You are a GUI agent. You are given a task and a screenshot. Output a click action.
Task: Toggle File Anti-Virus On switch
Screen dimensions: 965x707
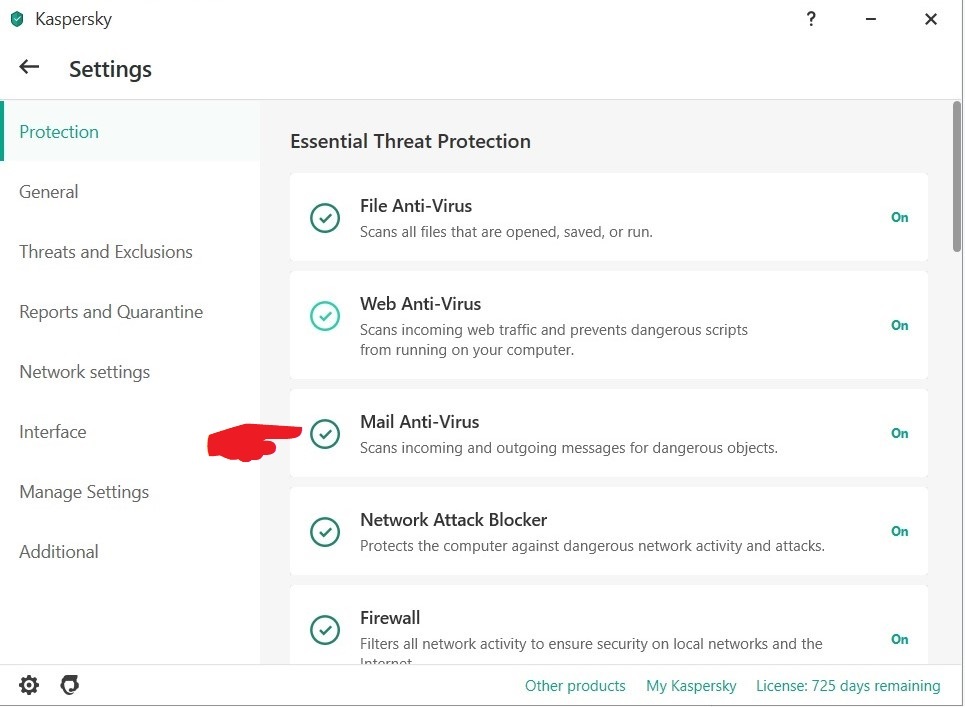(899, 217)
